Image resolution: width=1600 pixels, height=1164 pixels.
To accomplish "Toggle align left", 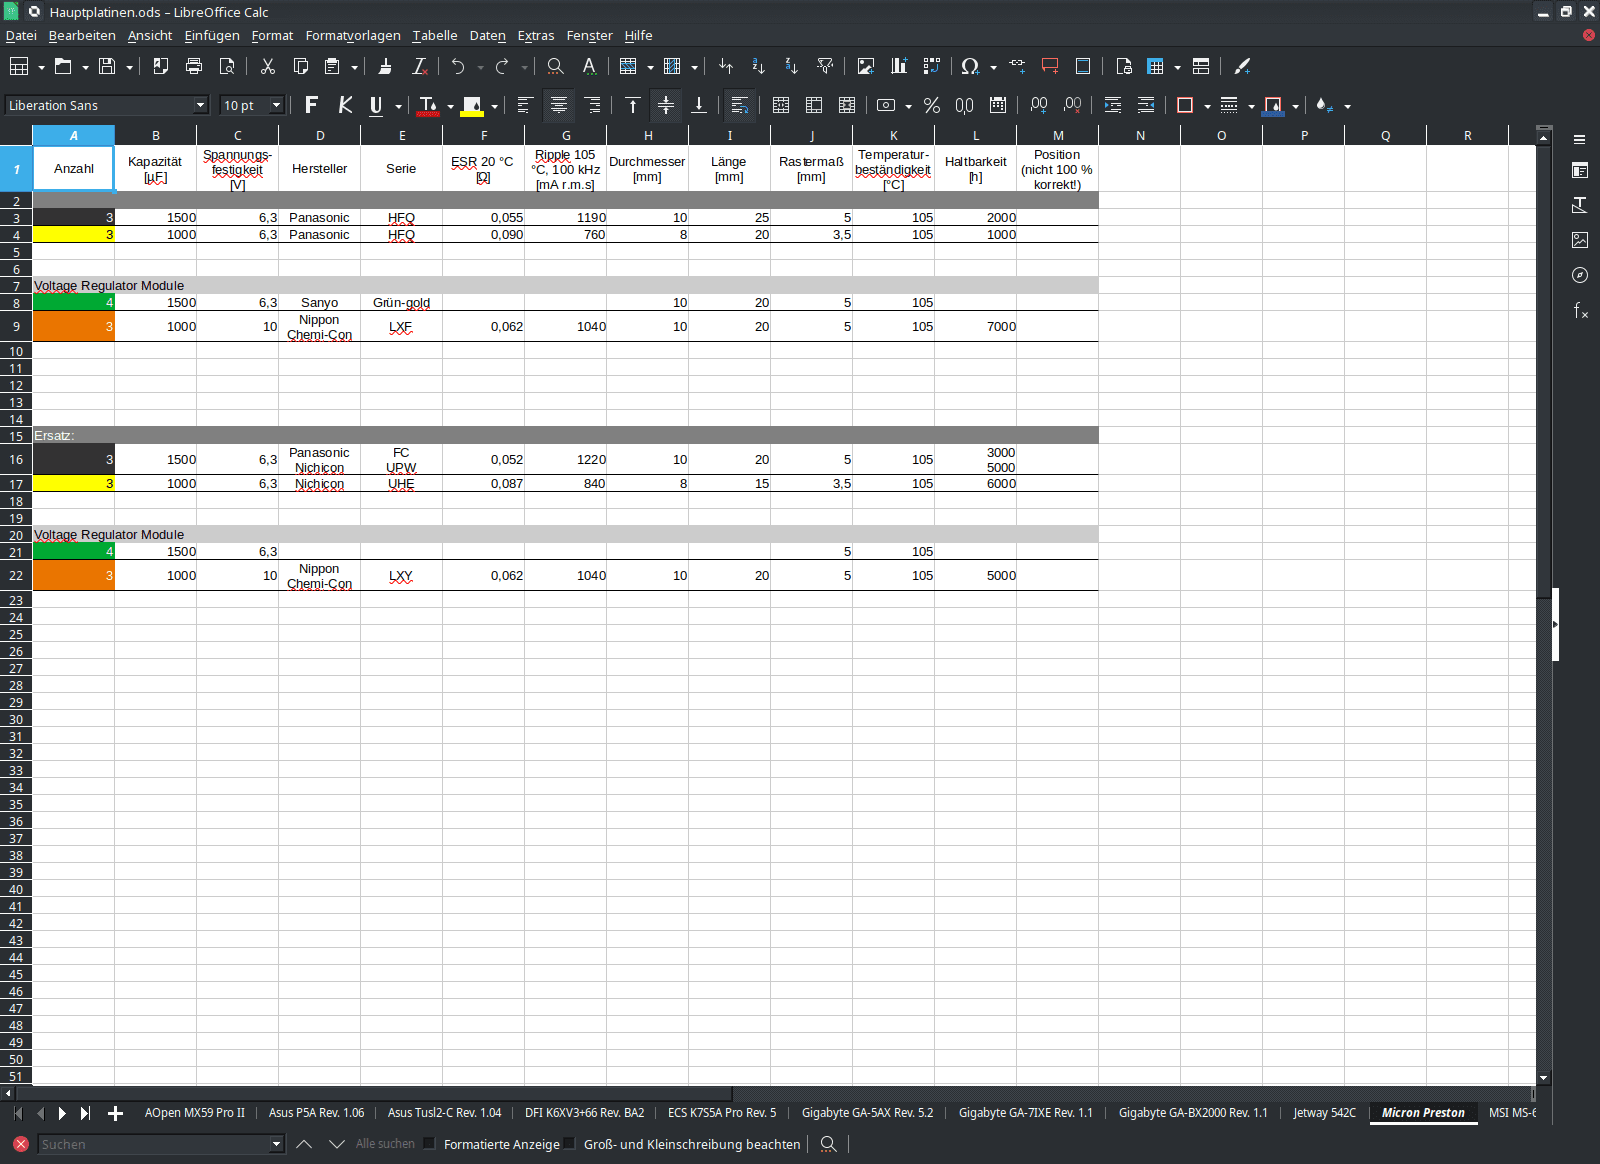I will [525, 105].
